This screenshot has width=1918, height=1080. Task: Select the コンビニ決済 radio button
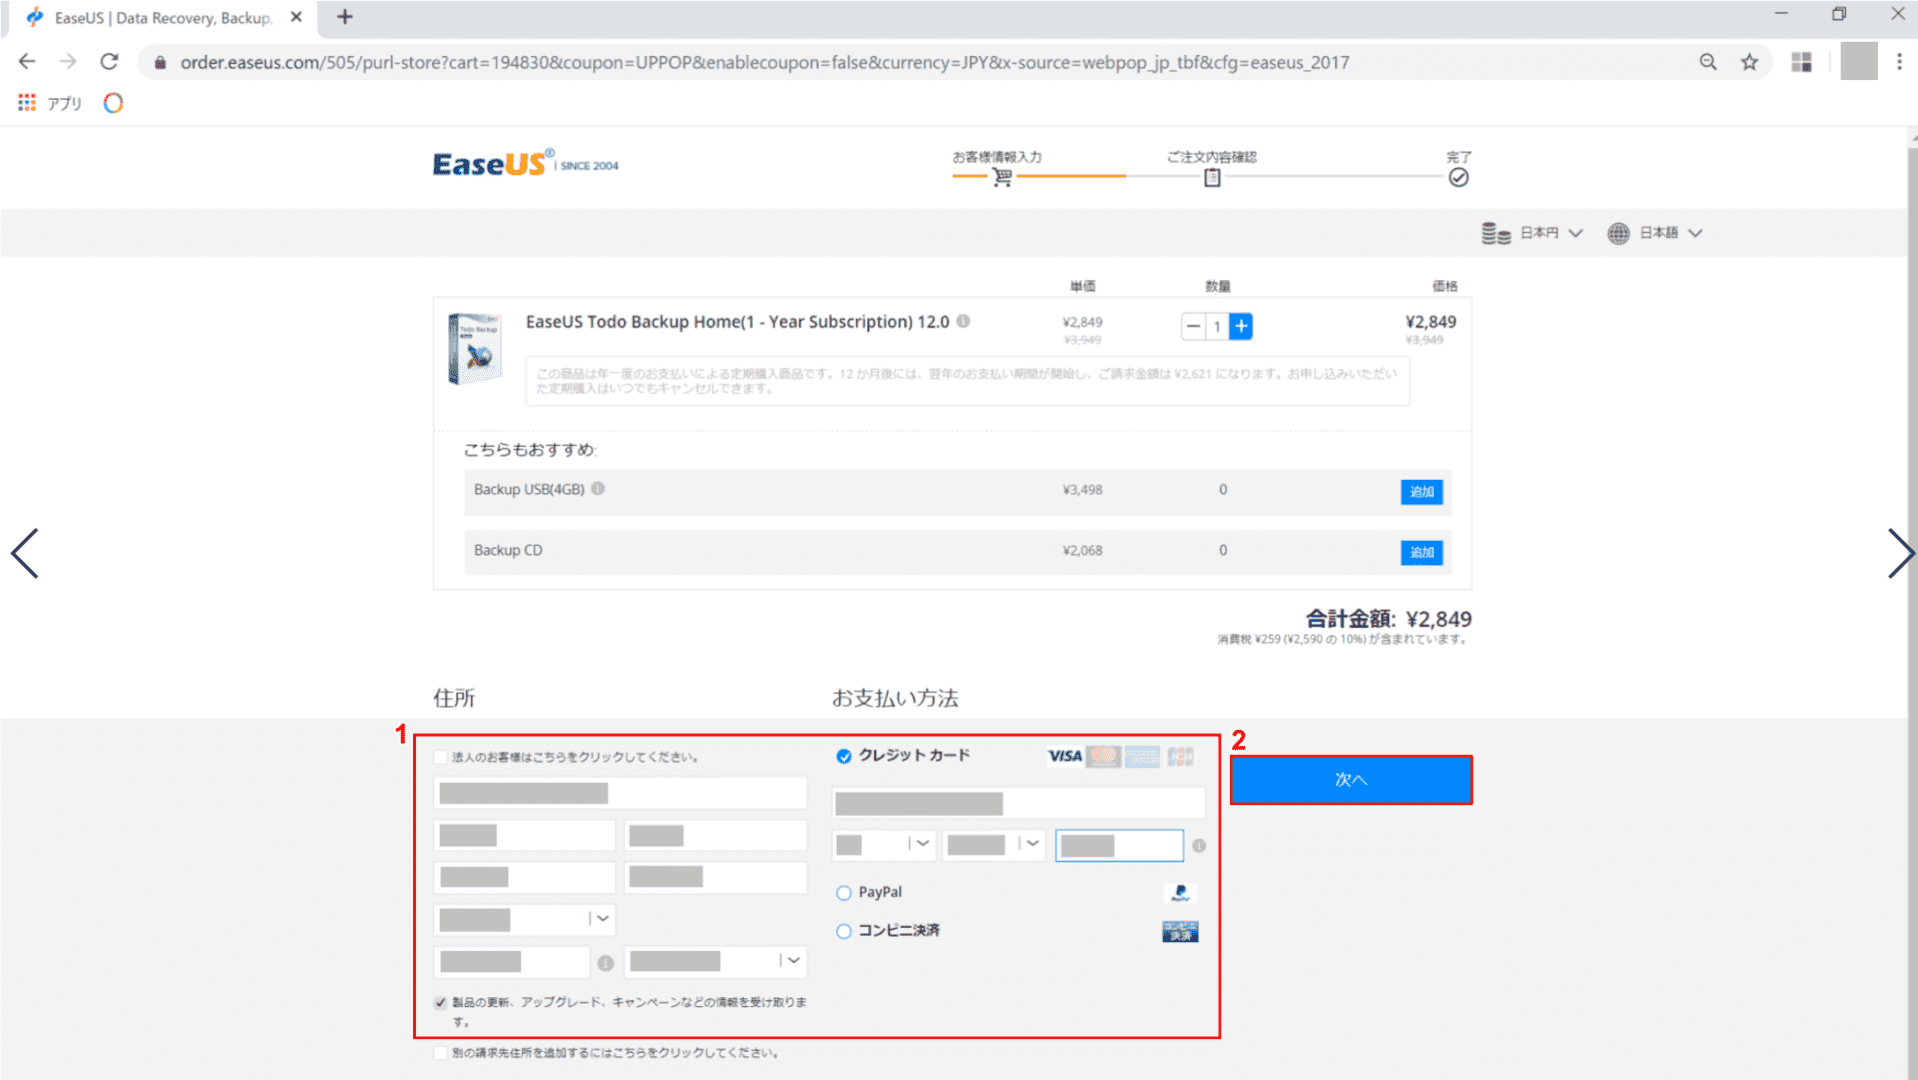point(844,931)
